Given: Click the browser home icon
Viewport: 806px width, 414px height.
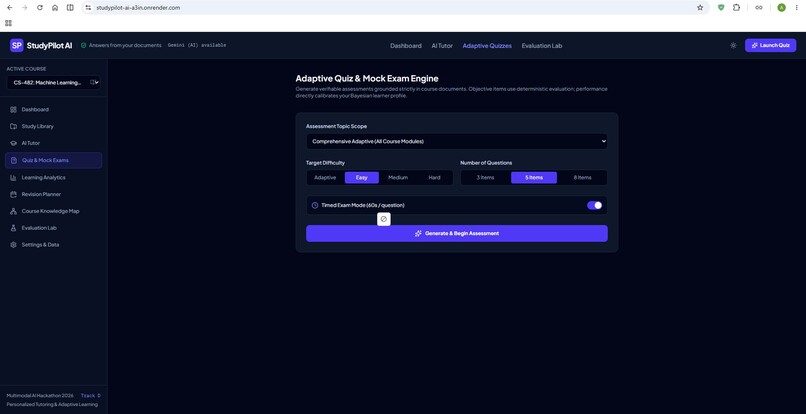Looking at the screenshot, I should (x=55, y=8).
